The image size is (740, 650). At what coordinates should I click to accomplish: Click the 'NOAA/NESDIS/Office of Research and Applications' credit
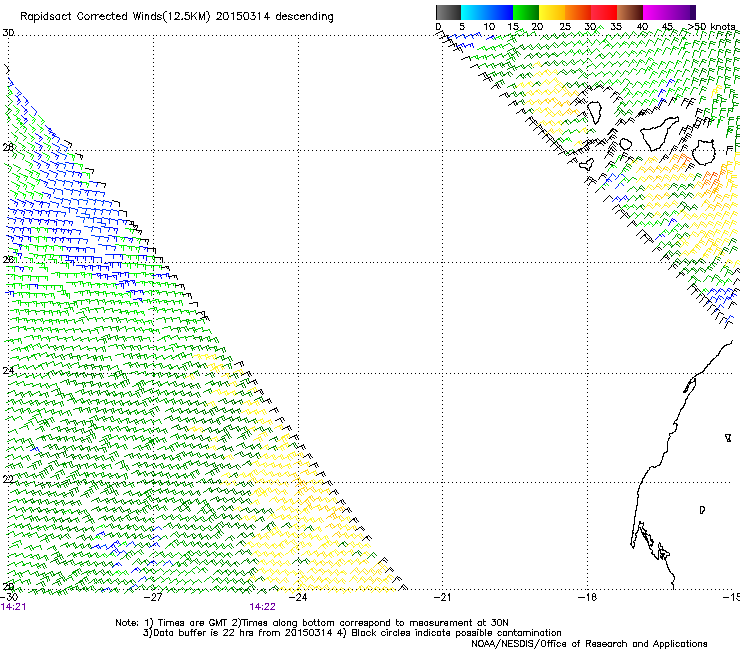tap(589, 644)
